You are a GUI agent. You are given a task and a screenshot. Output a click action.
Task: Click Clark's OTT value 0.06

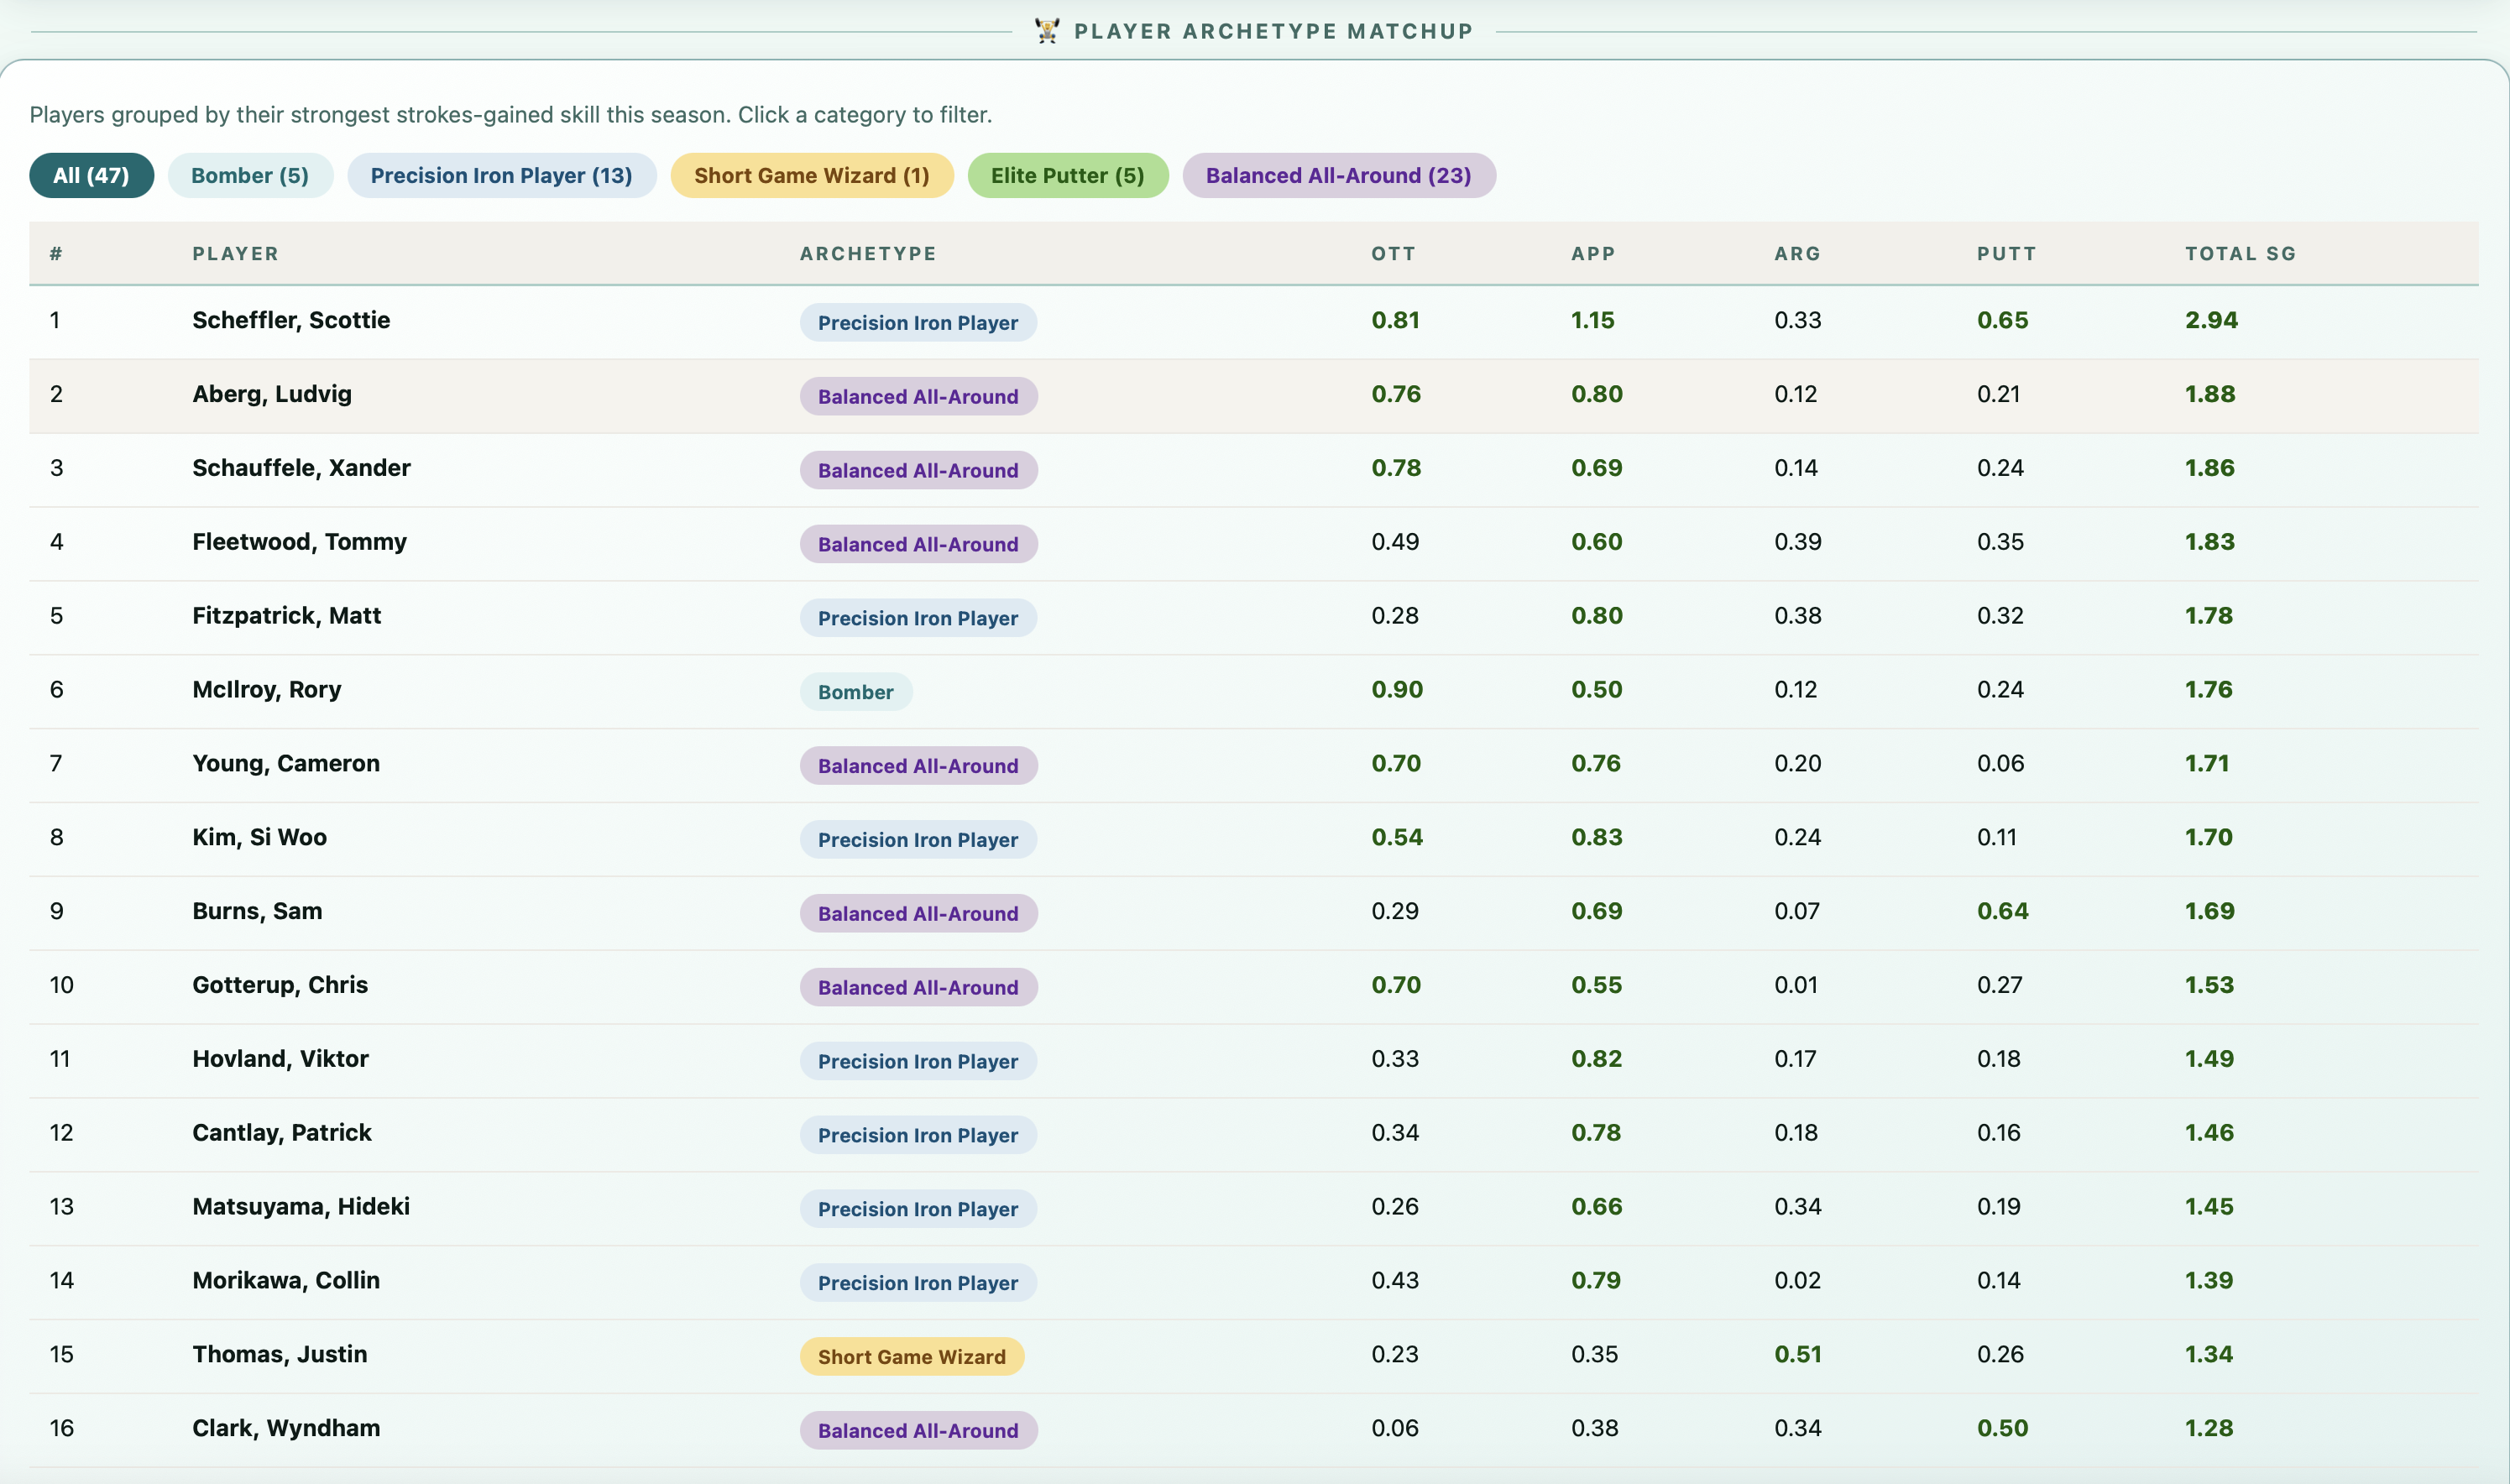tap(1395, 1428)
